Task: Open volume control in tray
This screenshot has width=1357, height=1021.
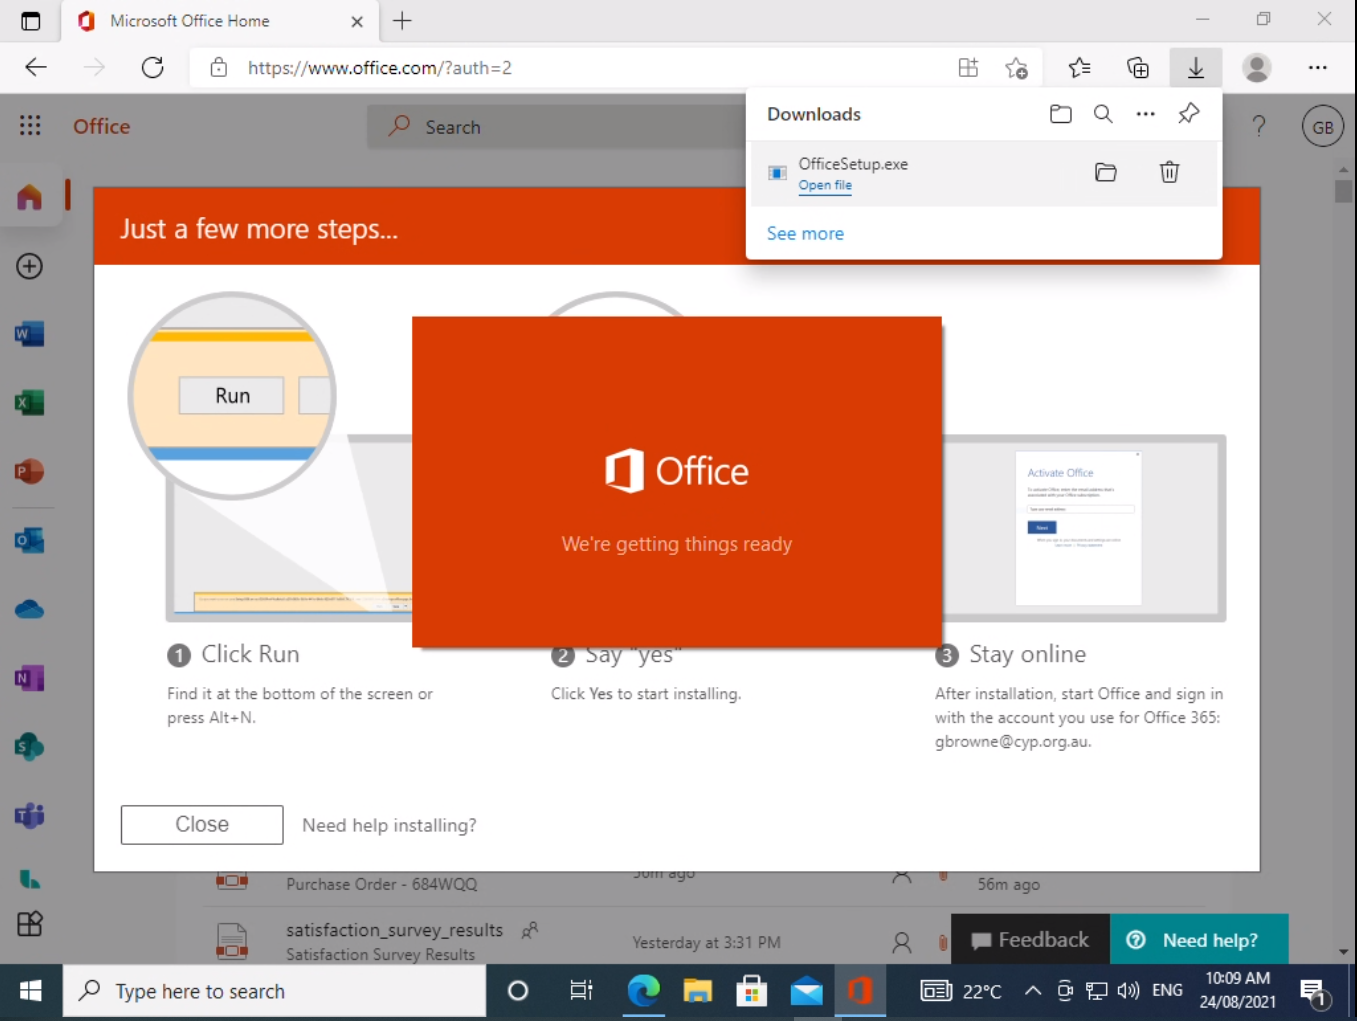Action: (1129, 991)
